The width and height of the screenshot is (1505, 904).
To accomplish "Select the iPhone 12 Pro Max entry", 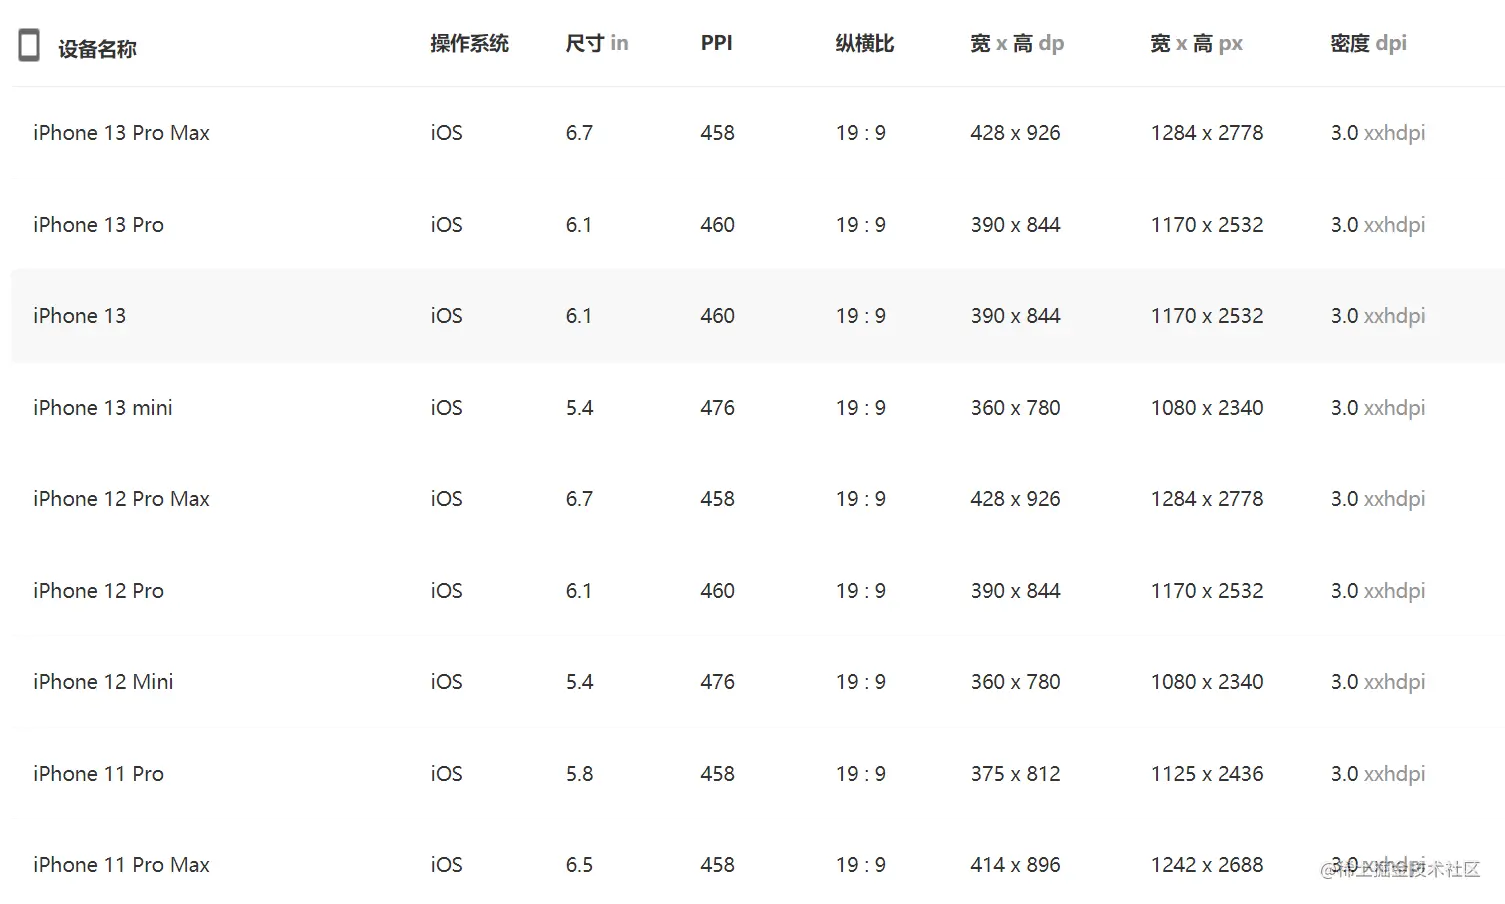I will pyautogui.click(x=121, y=499).
